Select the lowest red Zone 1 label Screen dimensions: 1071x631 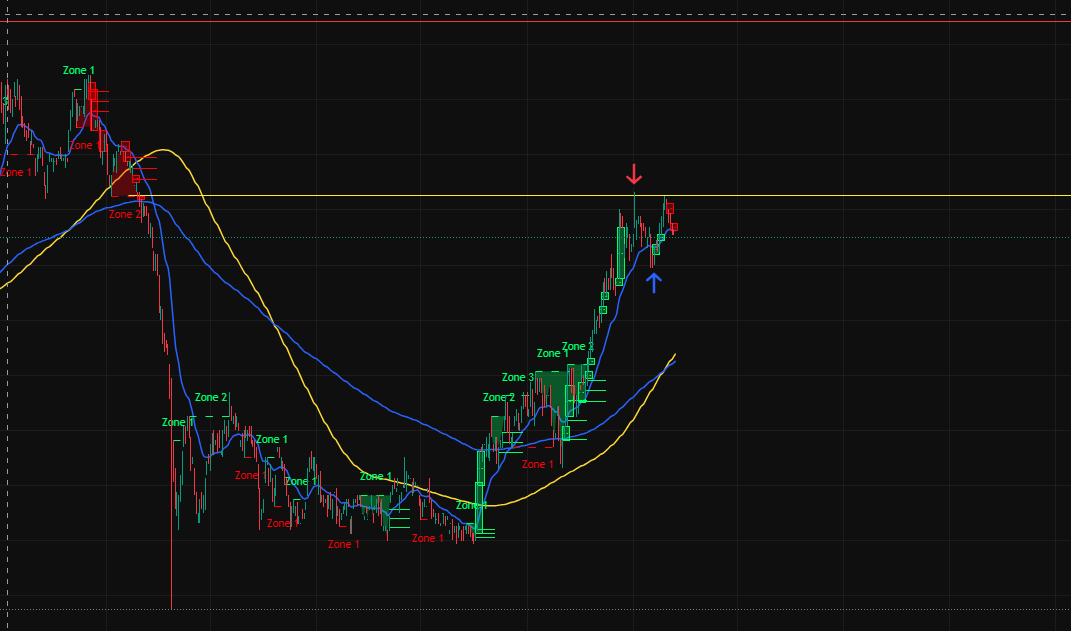pos(344,544)
